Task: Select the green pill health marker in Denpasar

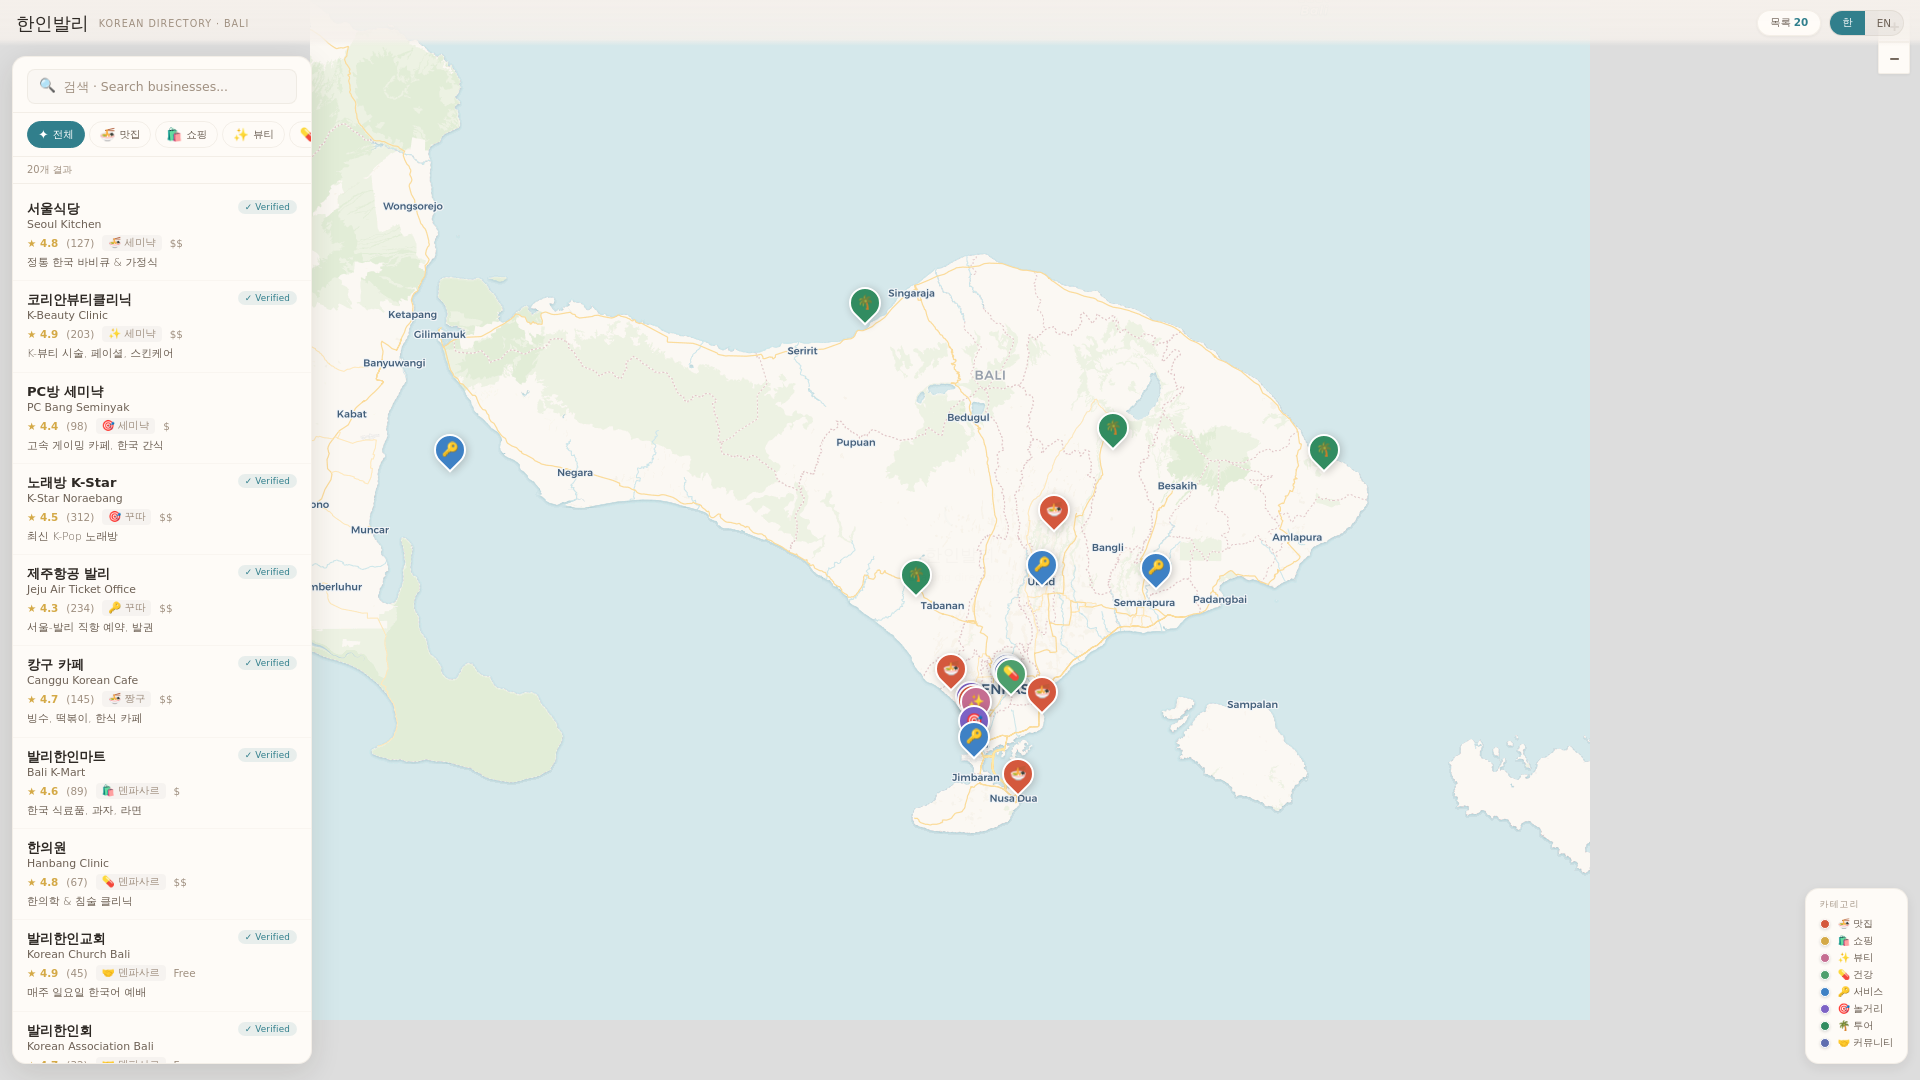Action: pyautogui.click(x=1010, y=675)
